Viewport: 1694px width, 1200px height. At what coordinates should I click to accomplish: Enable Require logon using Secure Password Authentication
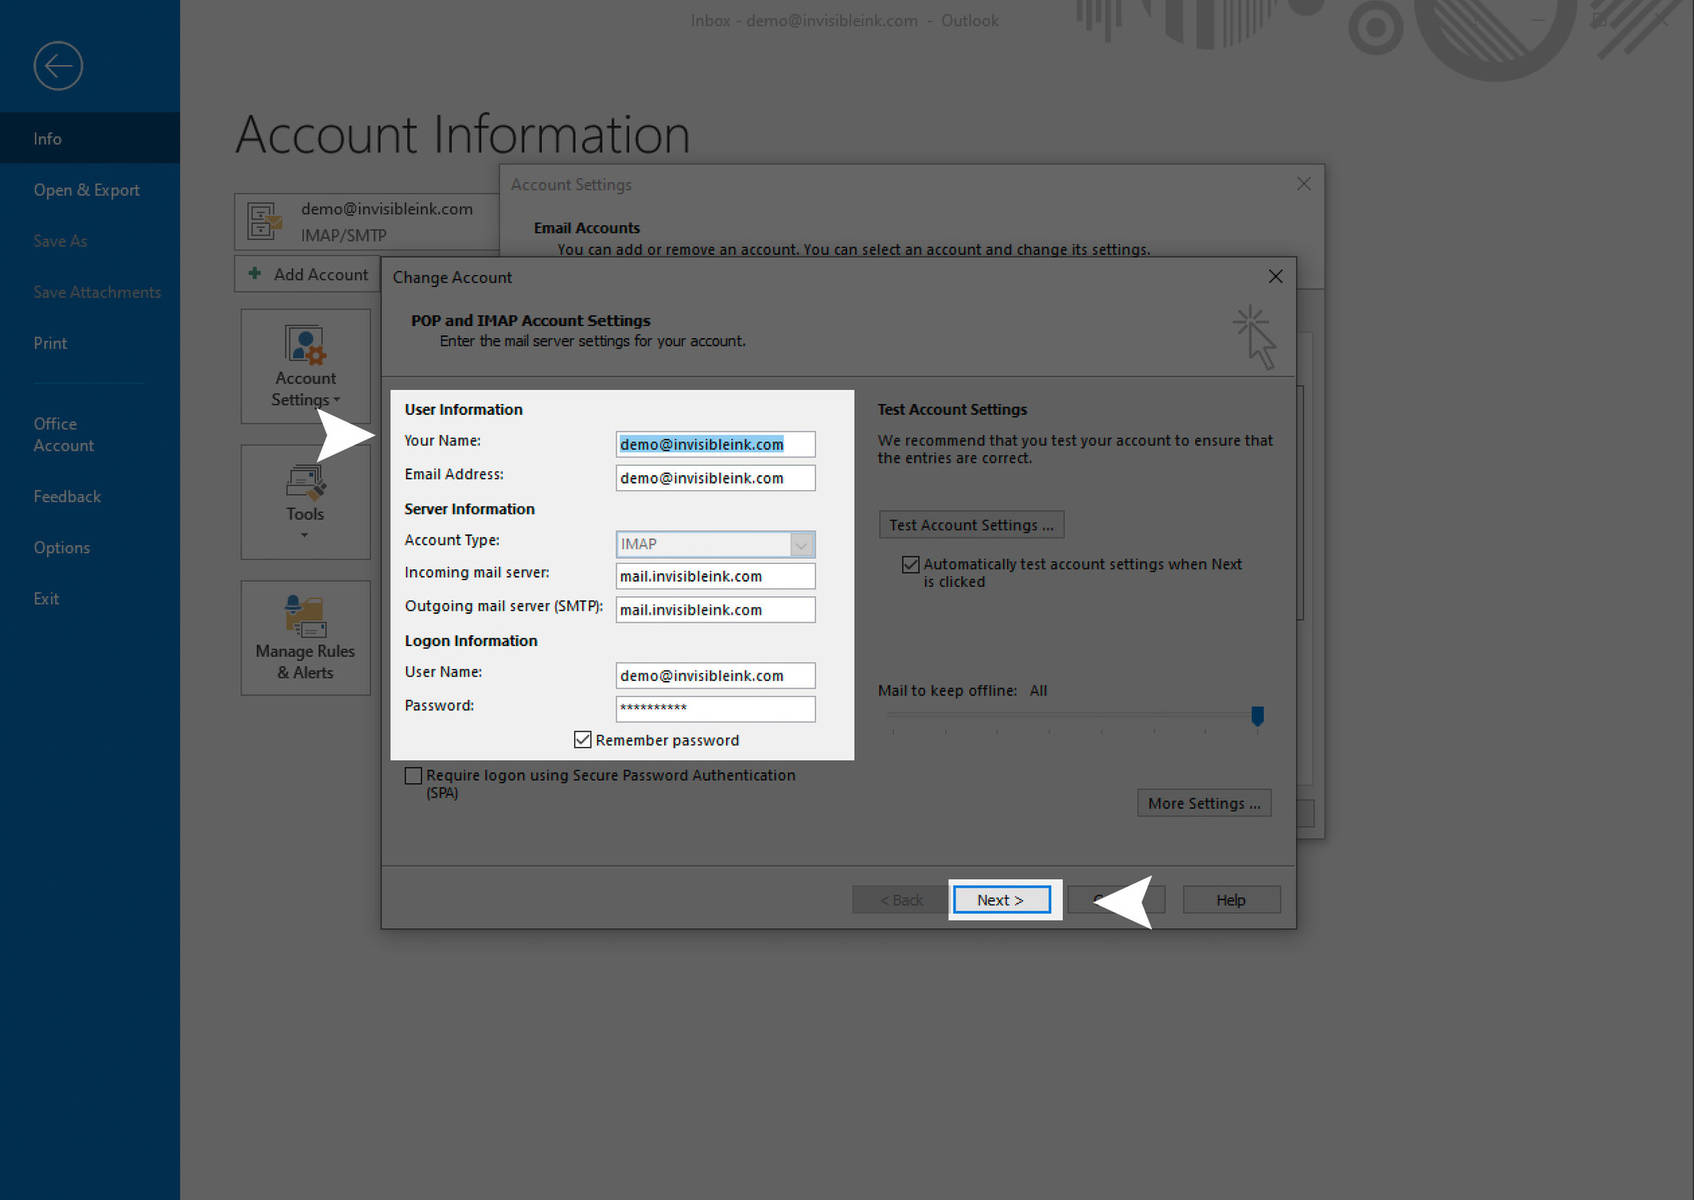tap(413, 776)
